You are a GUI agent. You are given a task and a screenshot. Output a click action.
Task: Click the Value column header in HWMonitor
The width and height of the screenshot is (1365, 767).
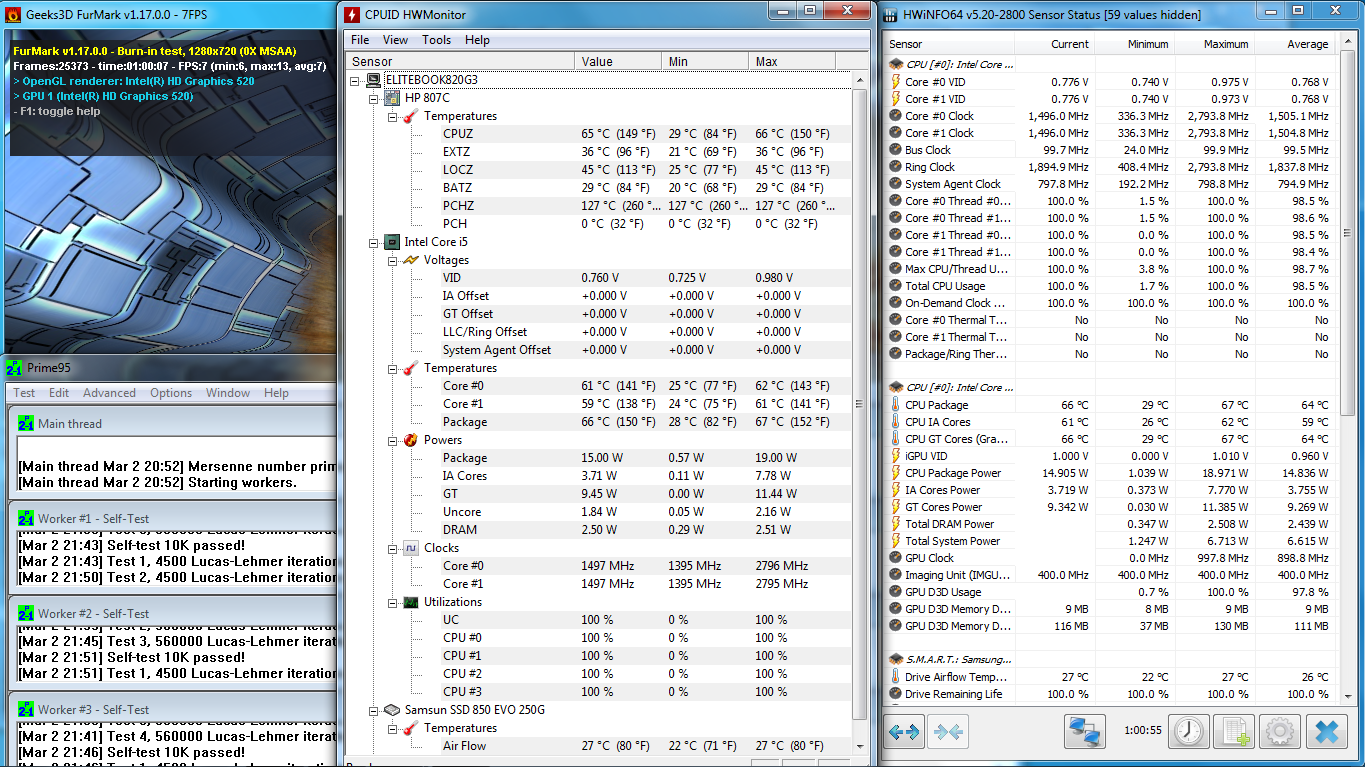[x=618, y=61]
